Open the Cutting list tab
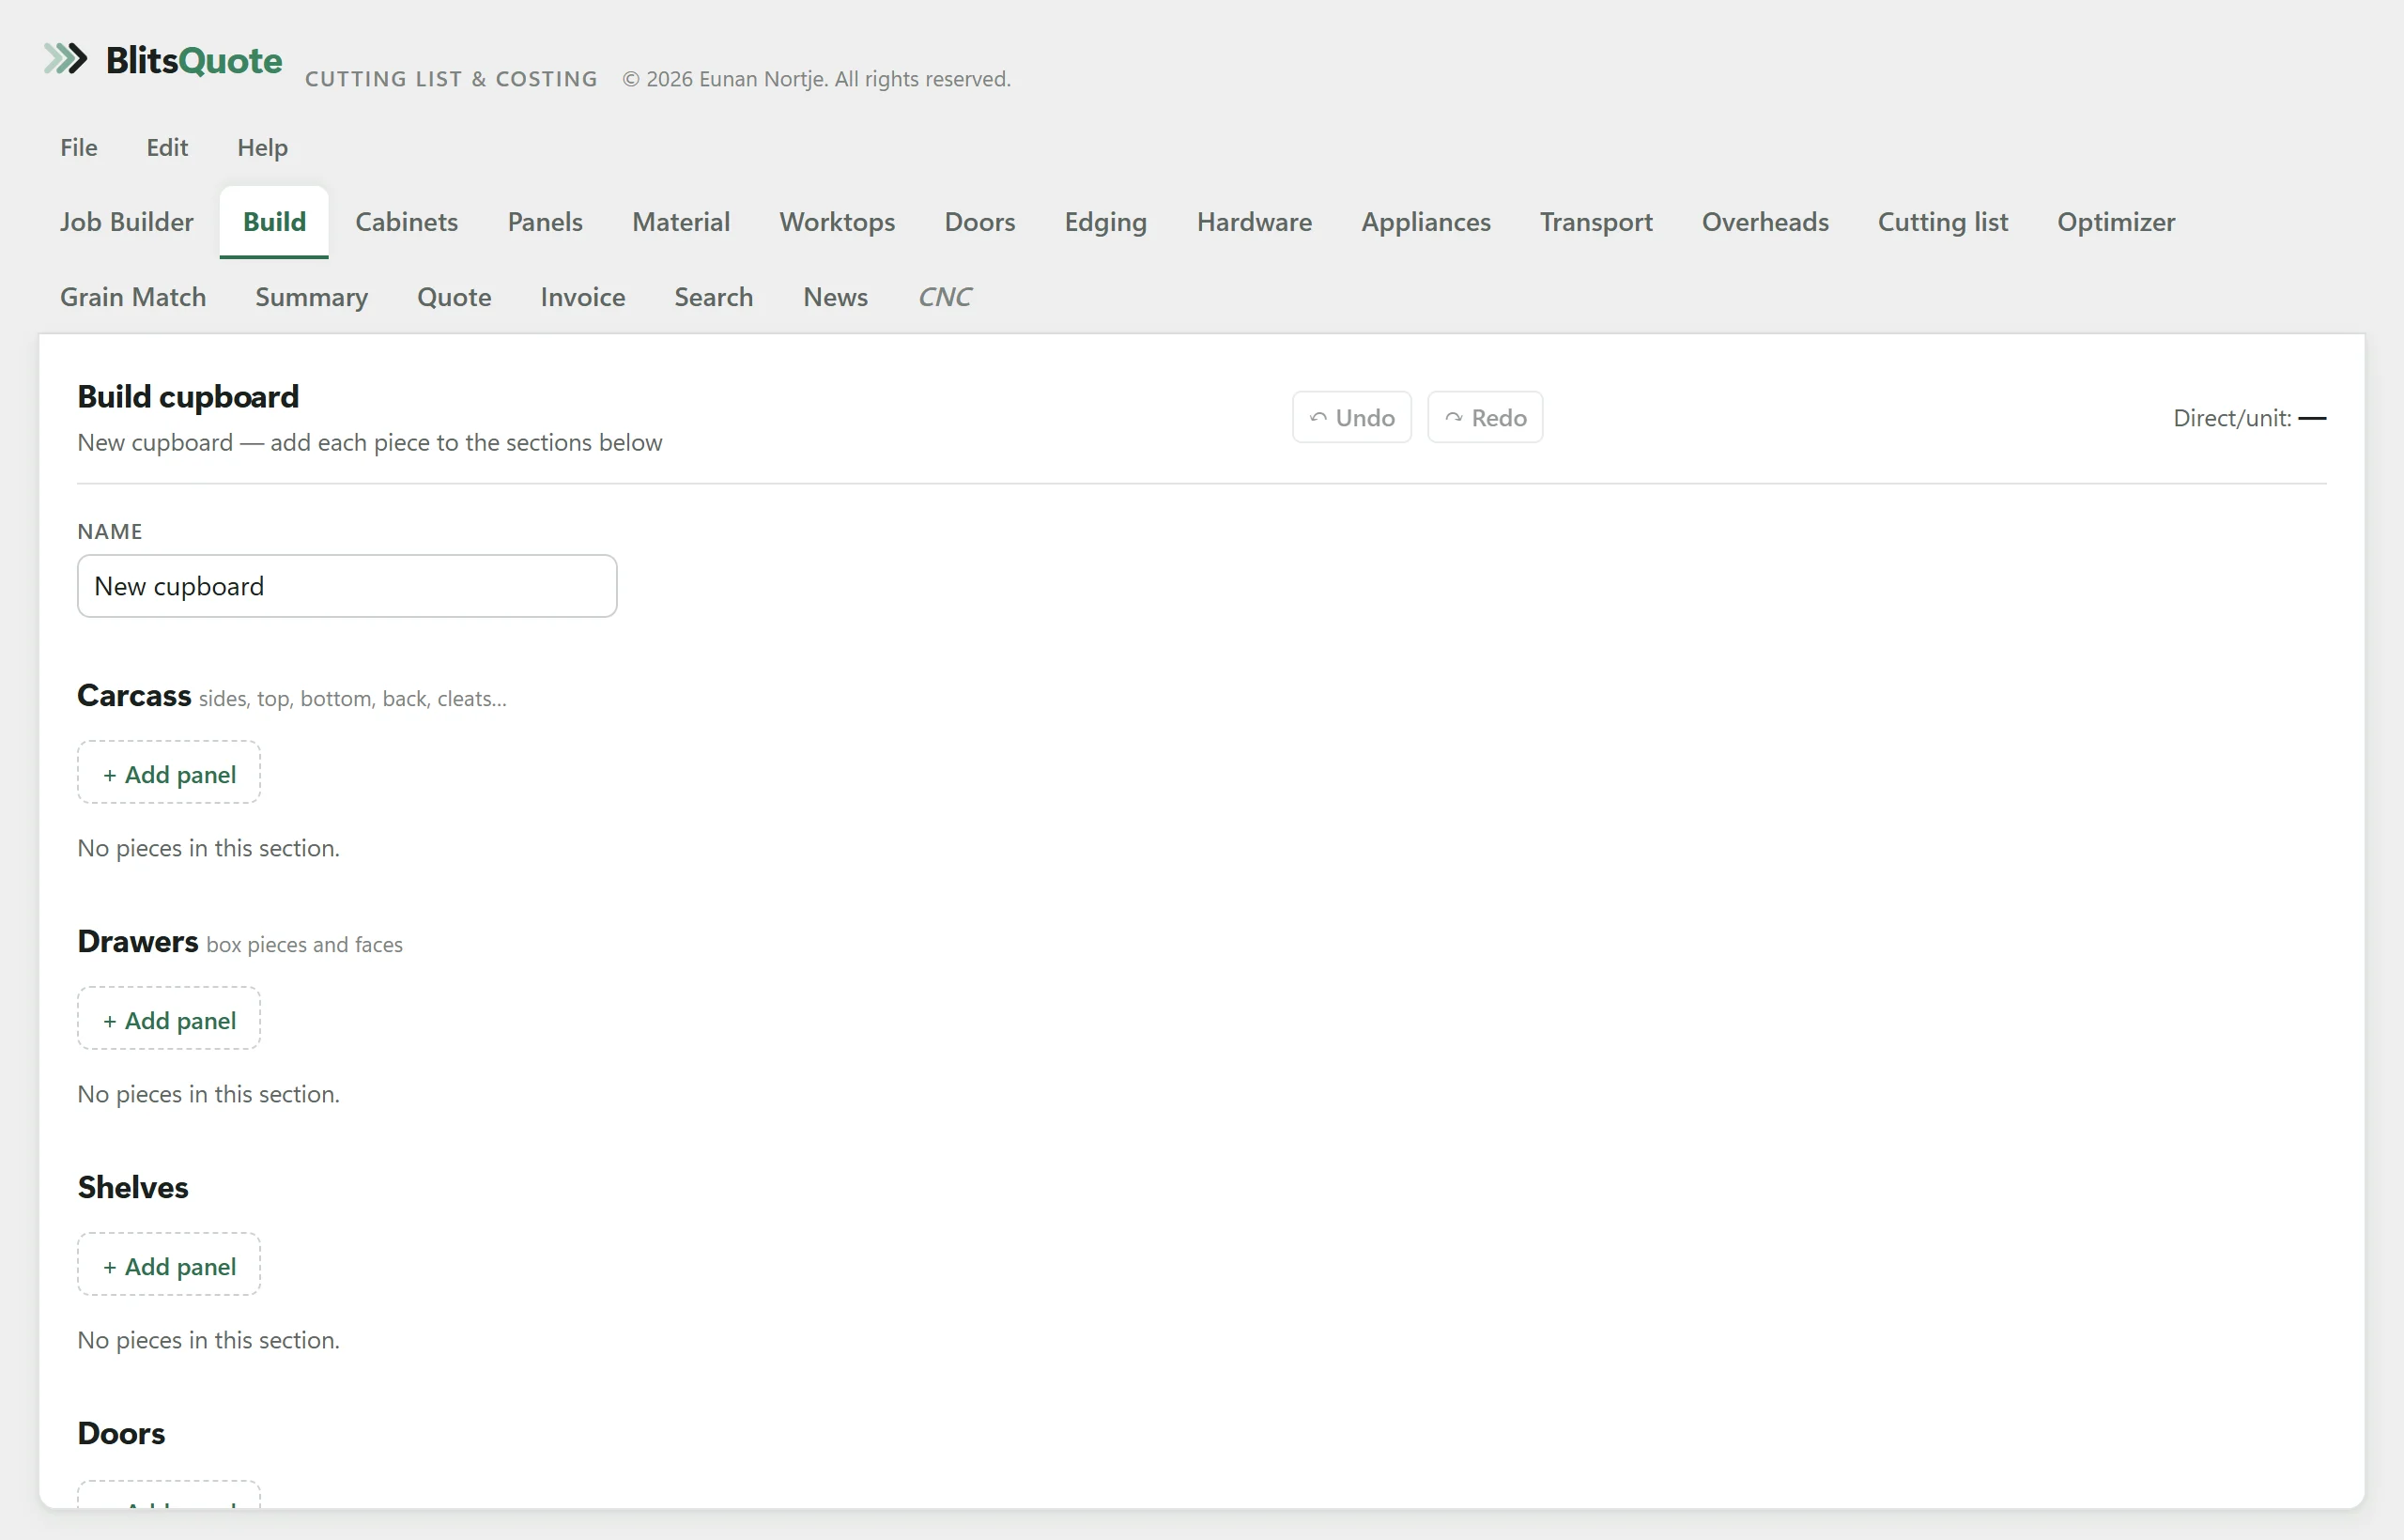Image resolution: width=2404 pixels, height=1540 pixels. (x=1942, y=222)
